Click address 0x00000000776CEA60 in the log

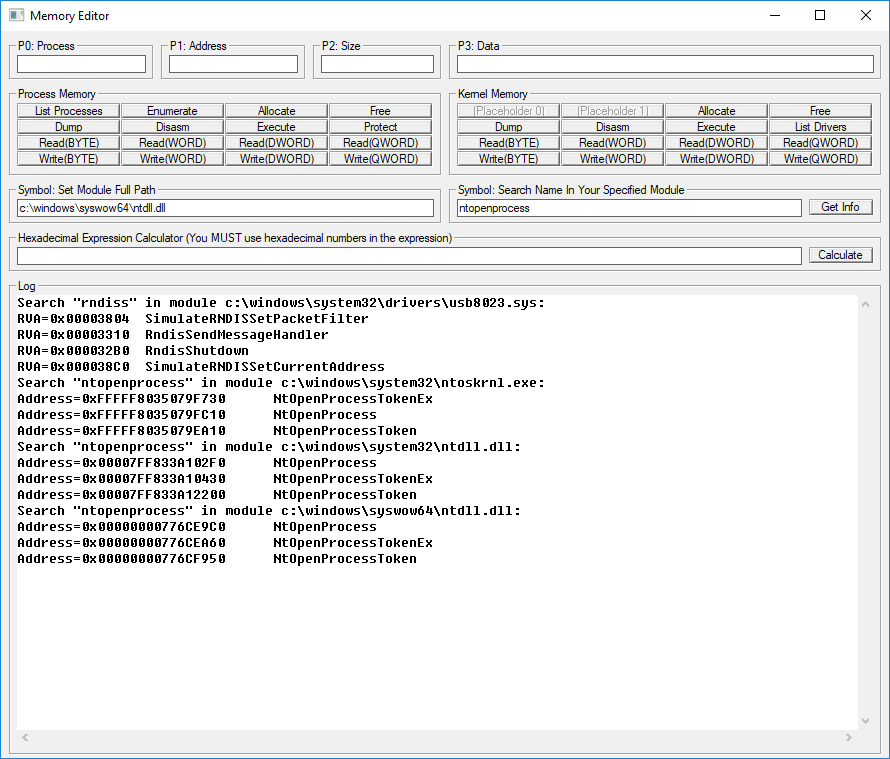154,543
